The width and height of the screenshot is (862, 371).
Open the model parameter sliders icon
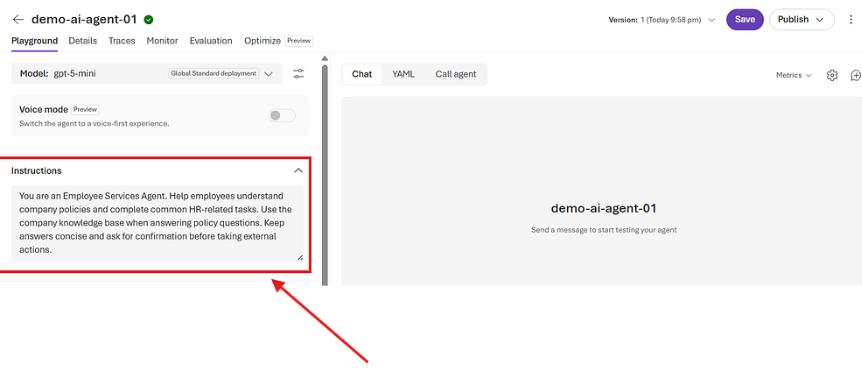click(x=299, y=74)
